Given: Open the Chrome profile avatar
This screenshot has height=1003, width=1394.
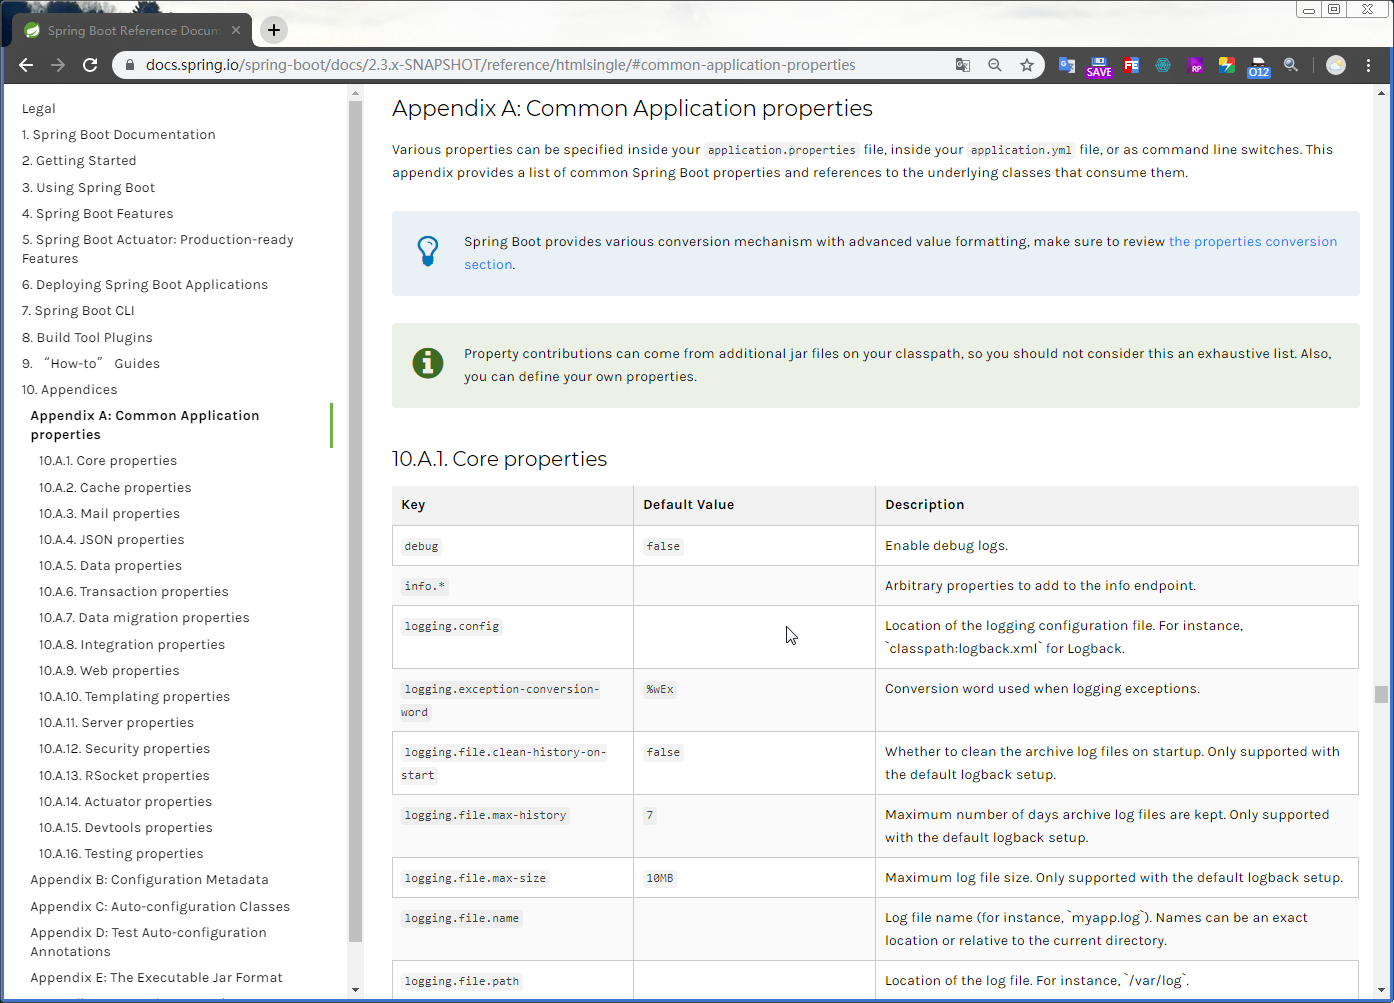Looking at the screenshot, I should (x=1336, y=65).
